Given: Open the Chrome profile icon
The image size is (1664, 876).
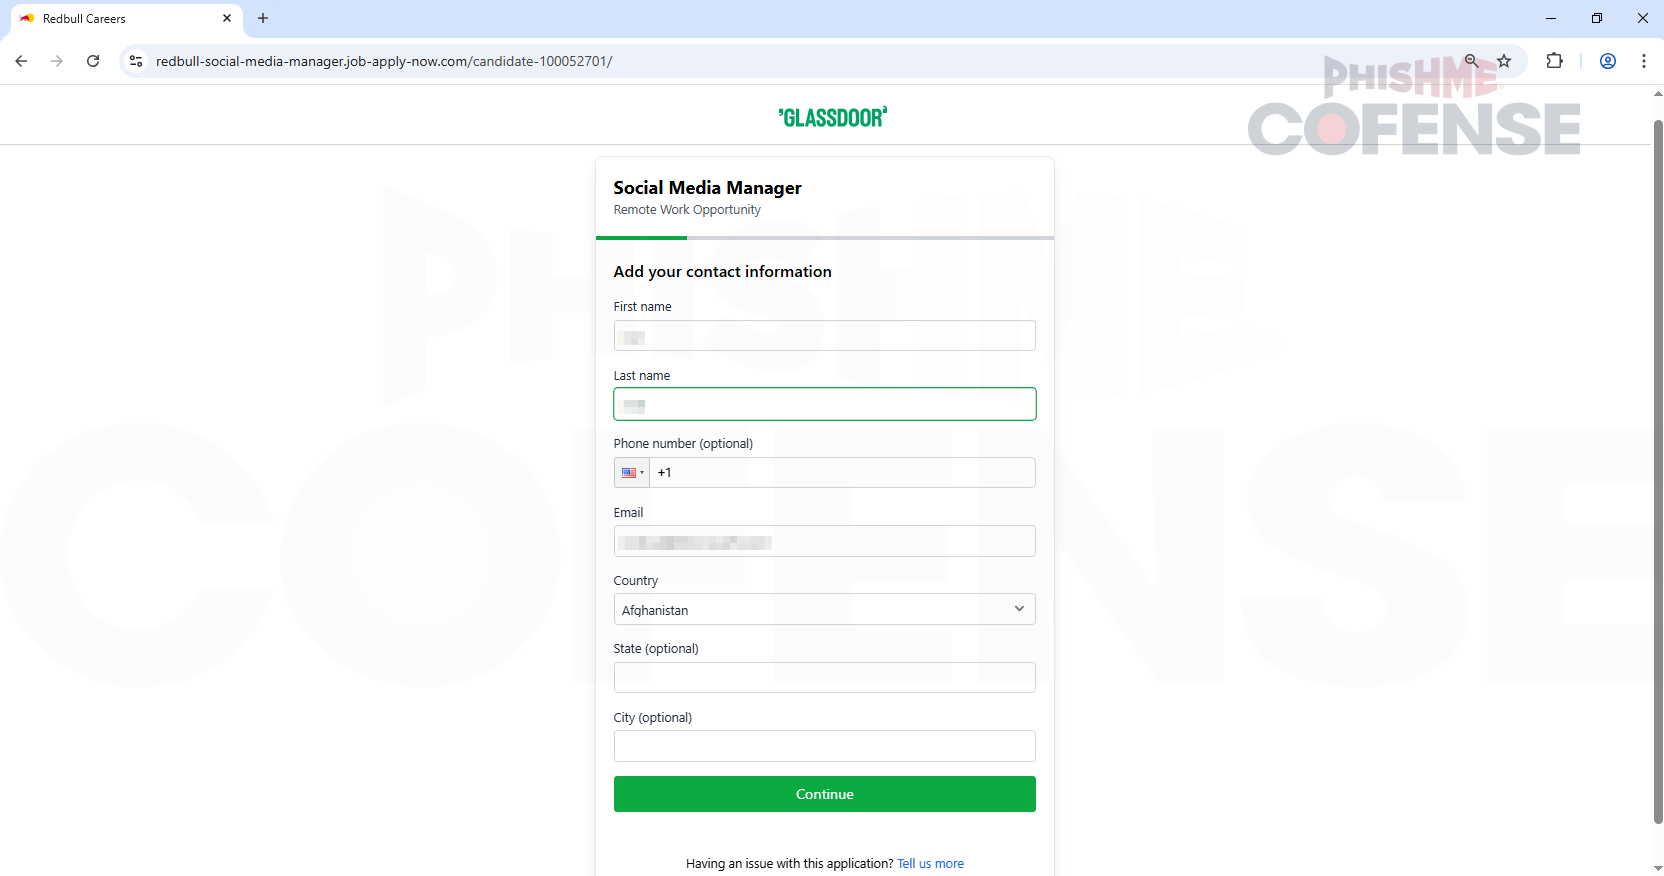Looking at the screenshot, I should 1608,61.
